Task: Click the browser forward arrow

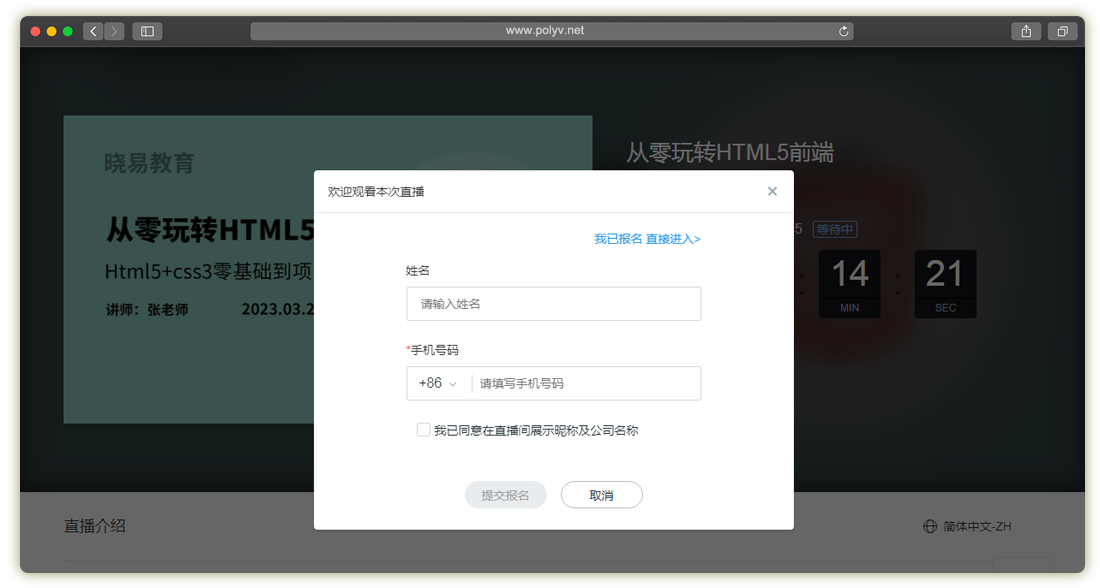Action: (114, 31)
